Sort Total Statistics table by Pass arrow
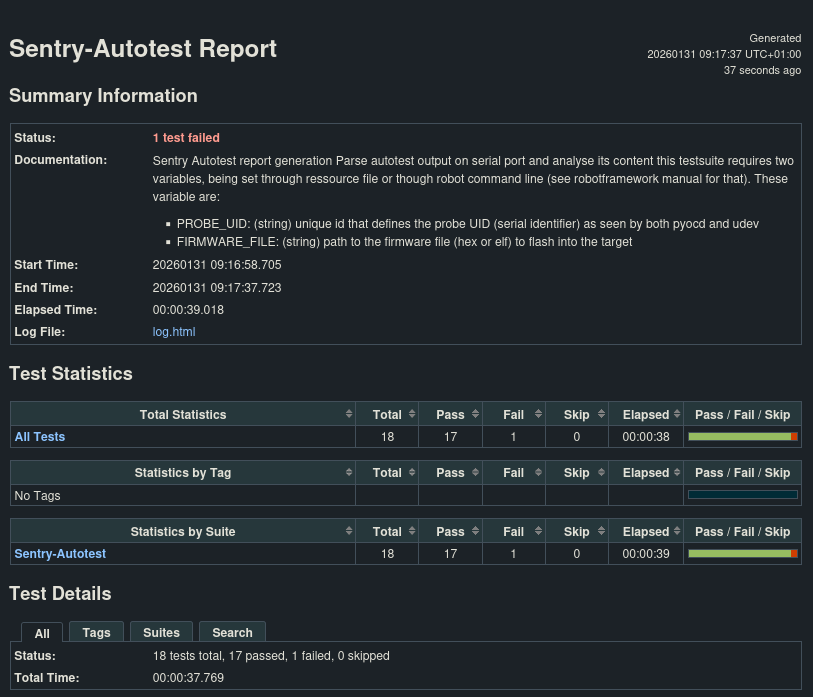Screen dimensions: 813x697 [475, 414]
